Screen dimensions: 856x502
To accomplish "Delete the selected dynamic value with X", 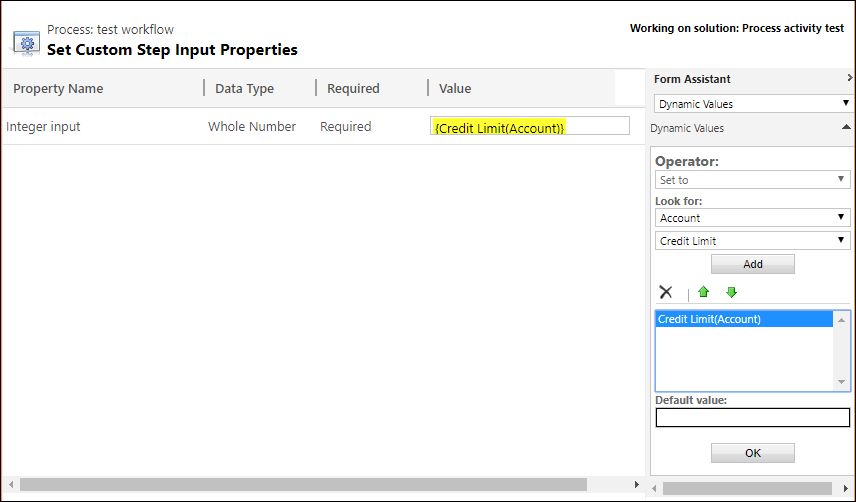I will point(666,292).
